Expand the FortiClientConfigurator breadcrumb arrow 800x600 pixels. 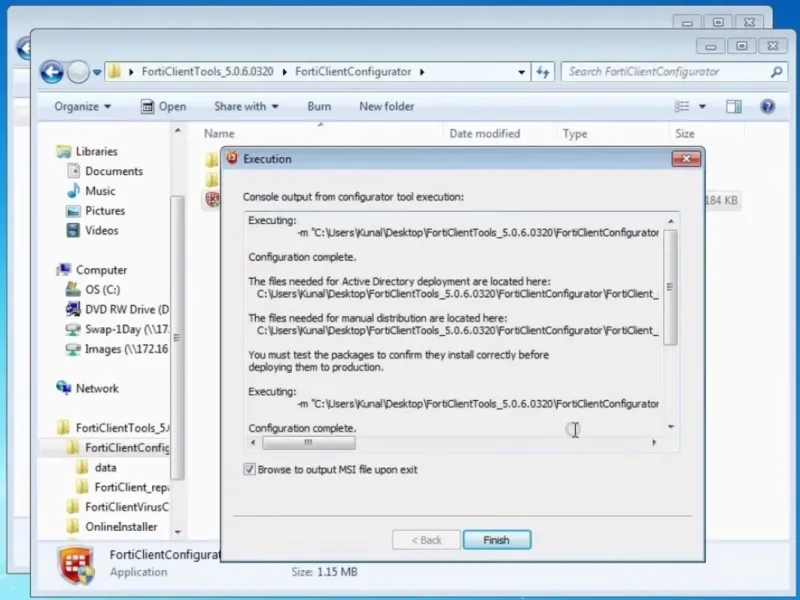click(x=422, y=72)
